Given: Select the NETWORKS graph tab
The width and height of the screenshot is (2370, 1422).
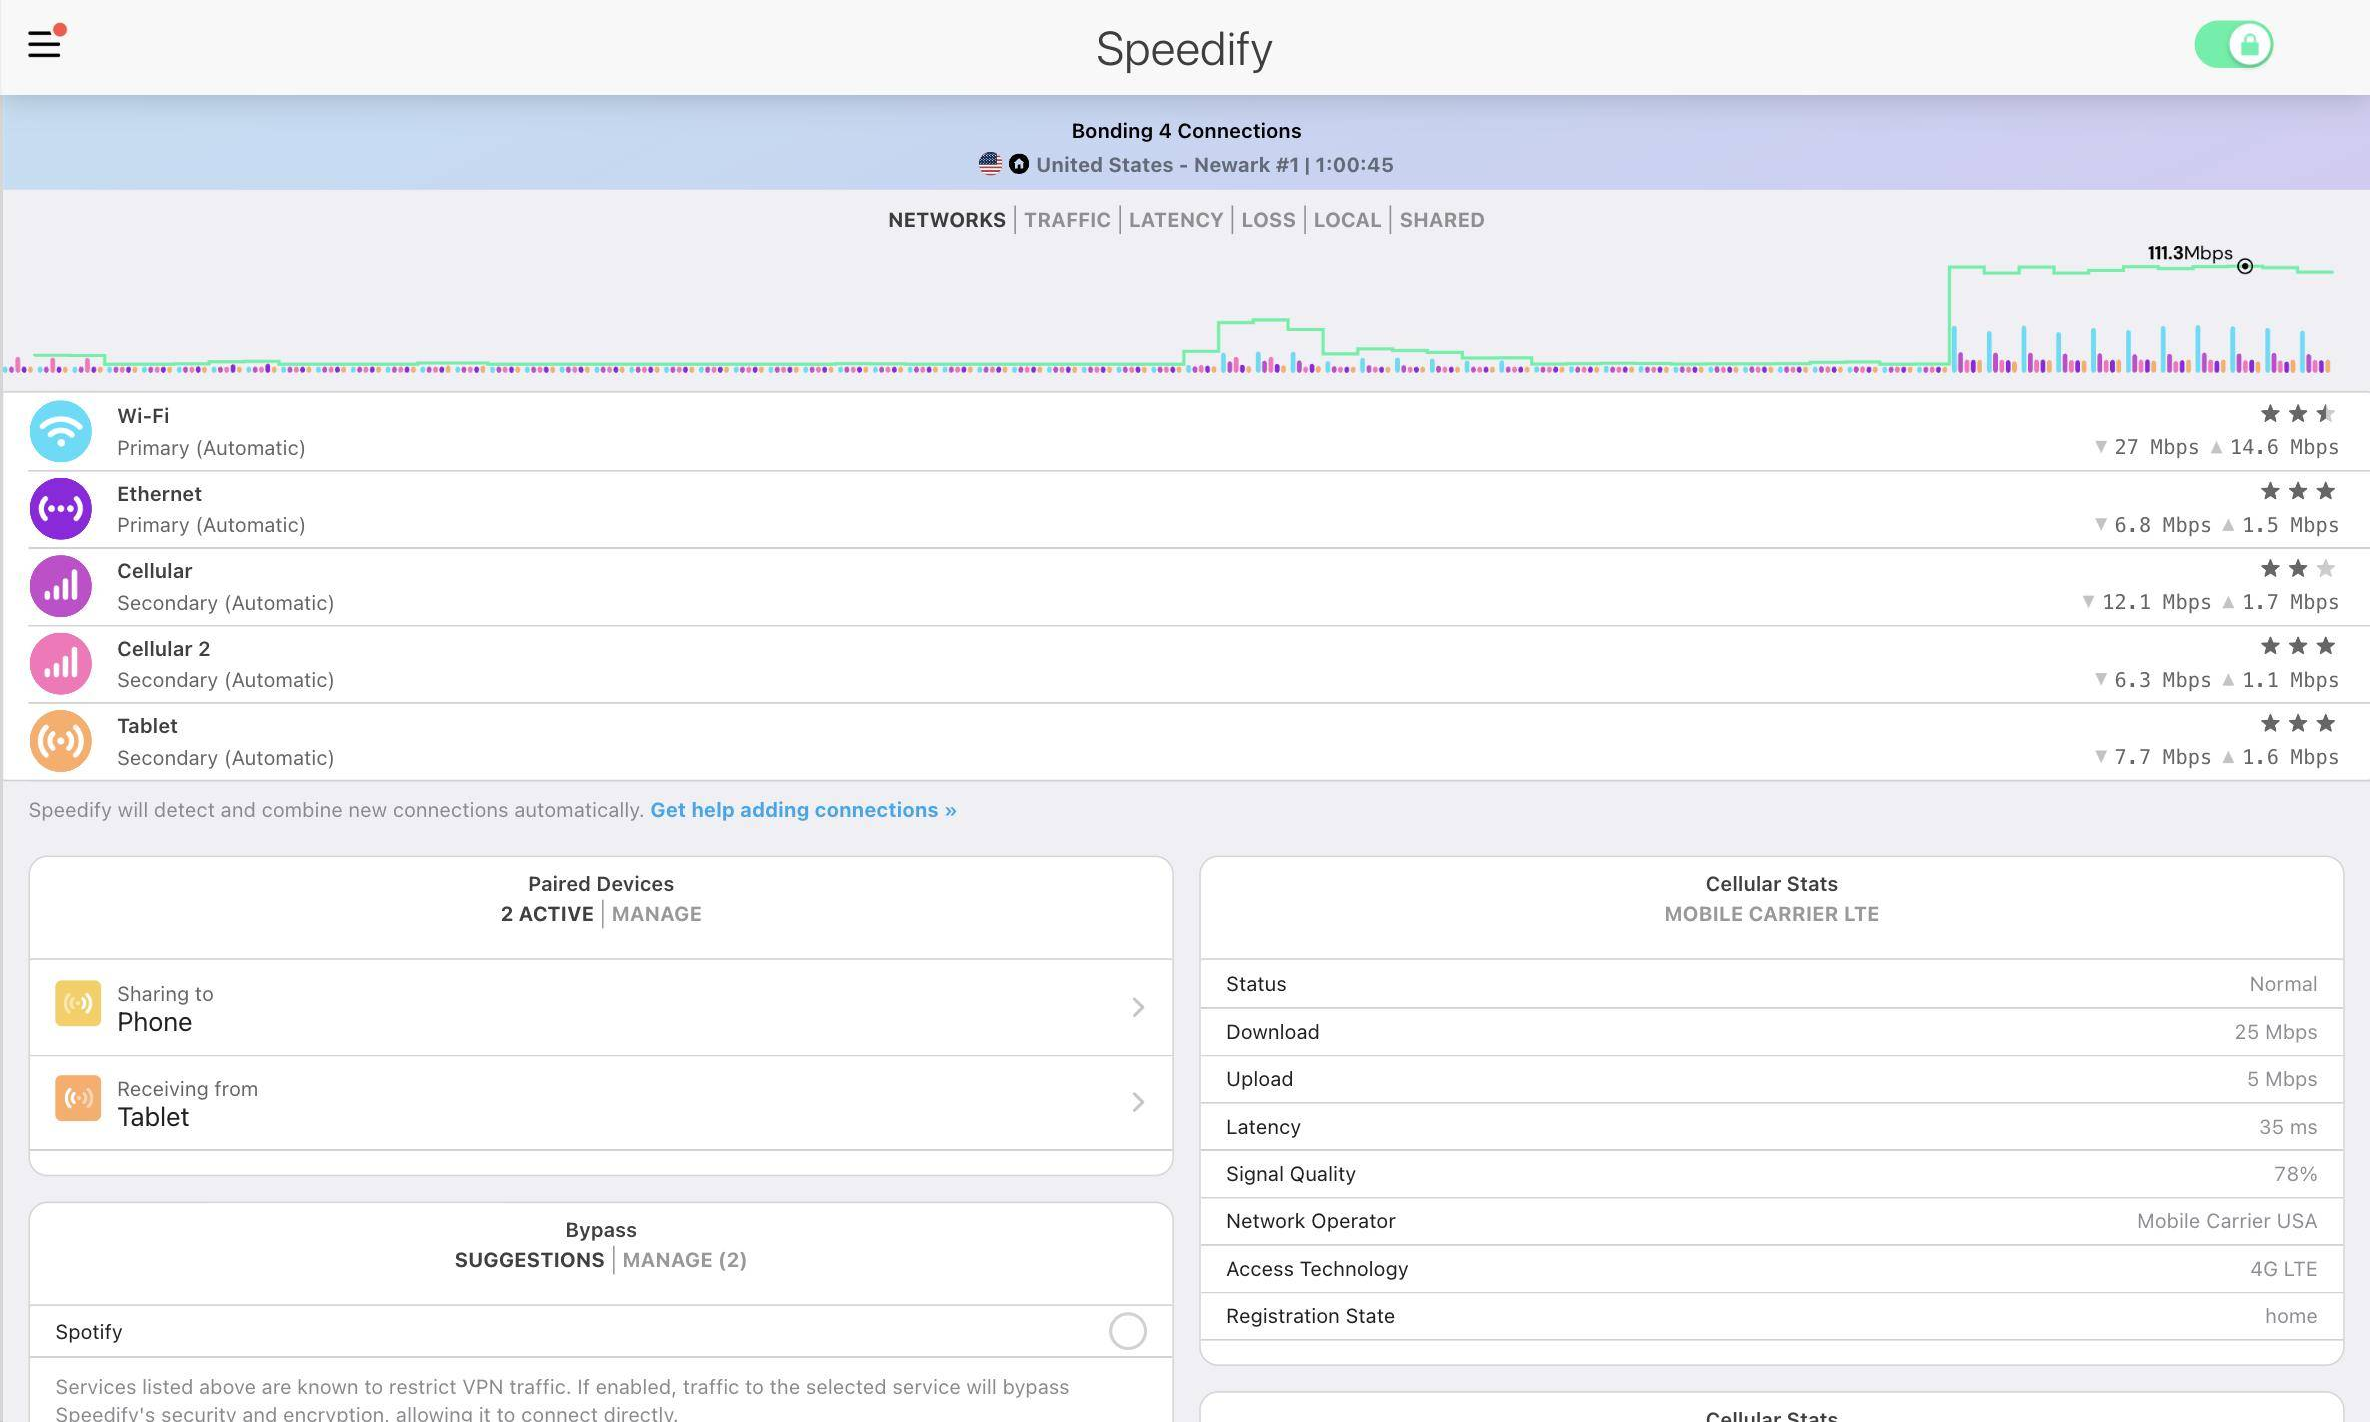Looking at the screenshot, I should [x=947, y=220].
